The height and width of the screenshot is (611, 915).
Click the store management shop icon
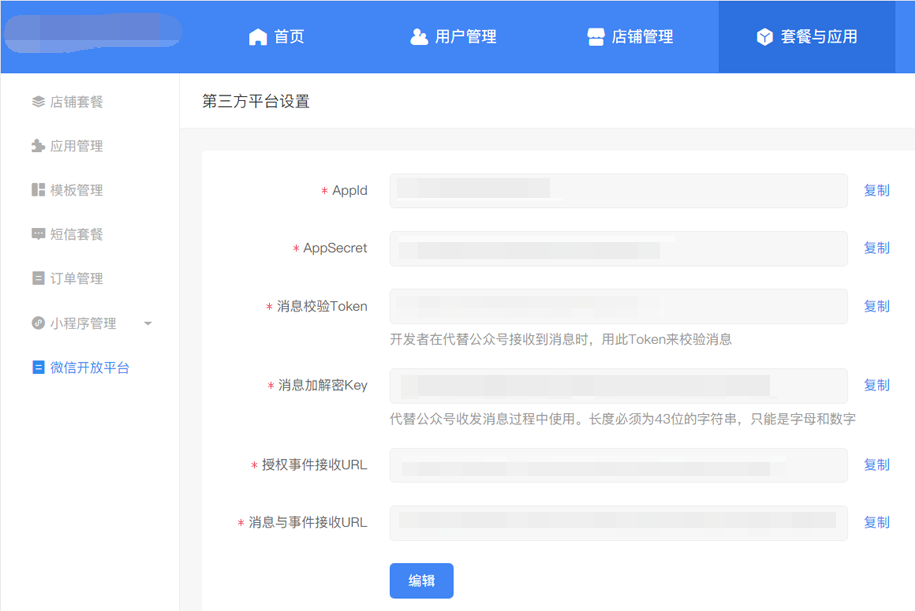tap(596, 37)
